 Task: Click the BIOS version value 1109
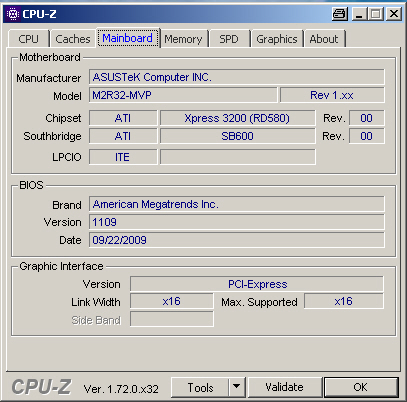coord(237,222)
